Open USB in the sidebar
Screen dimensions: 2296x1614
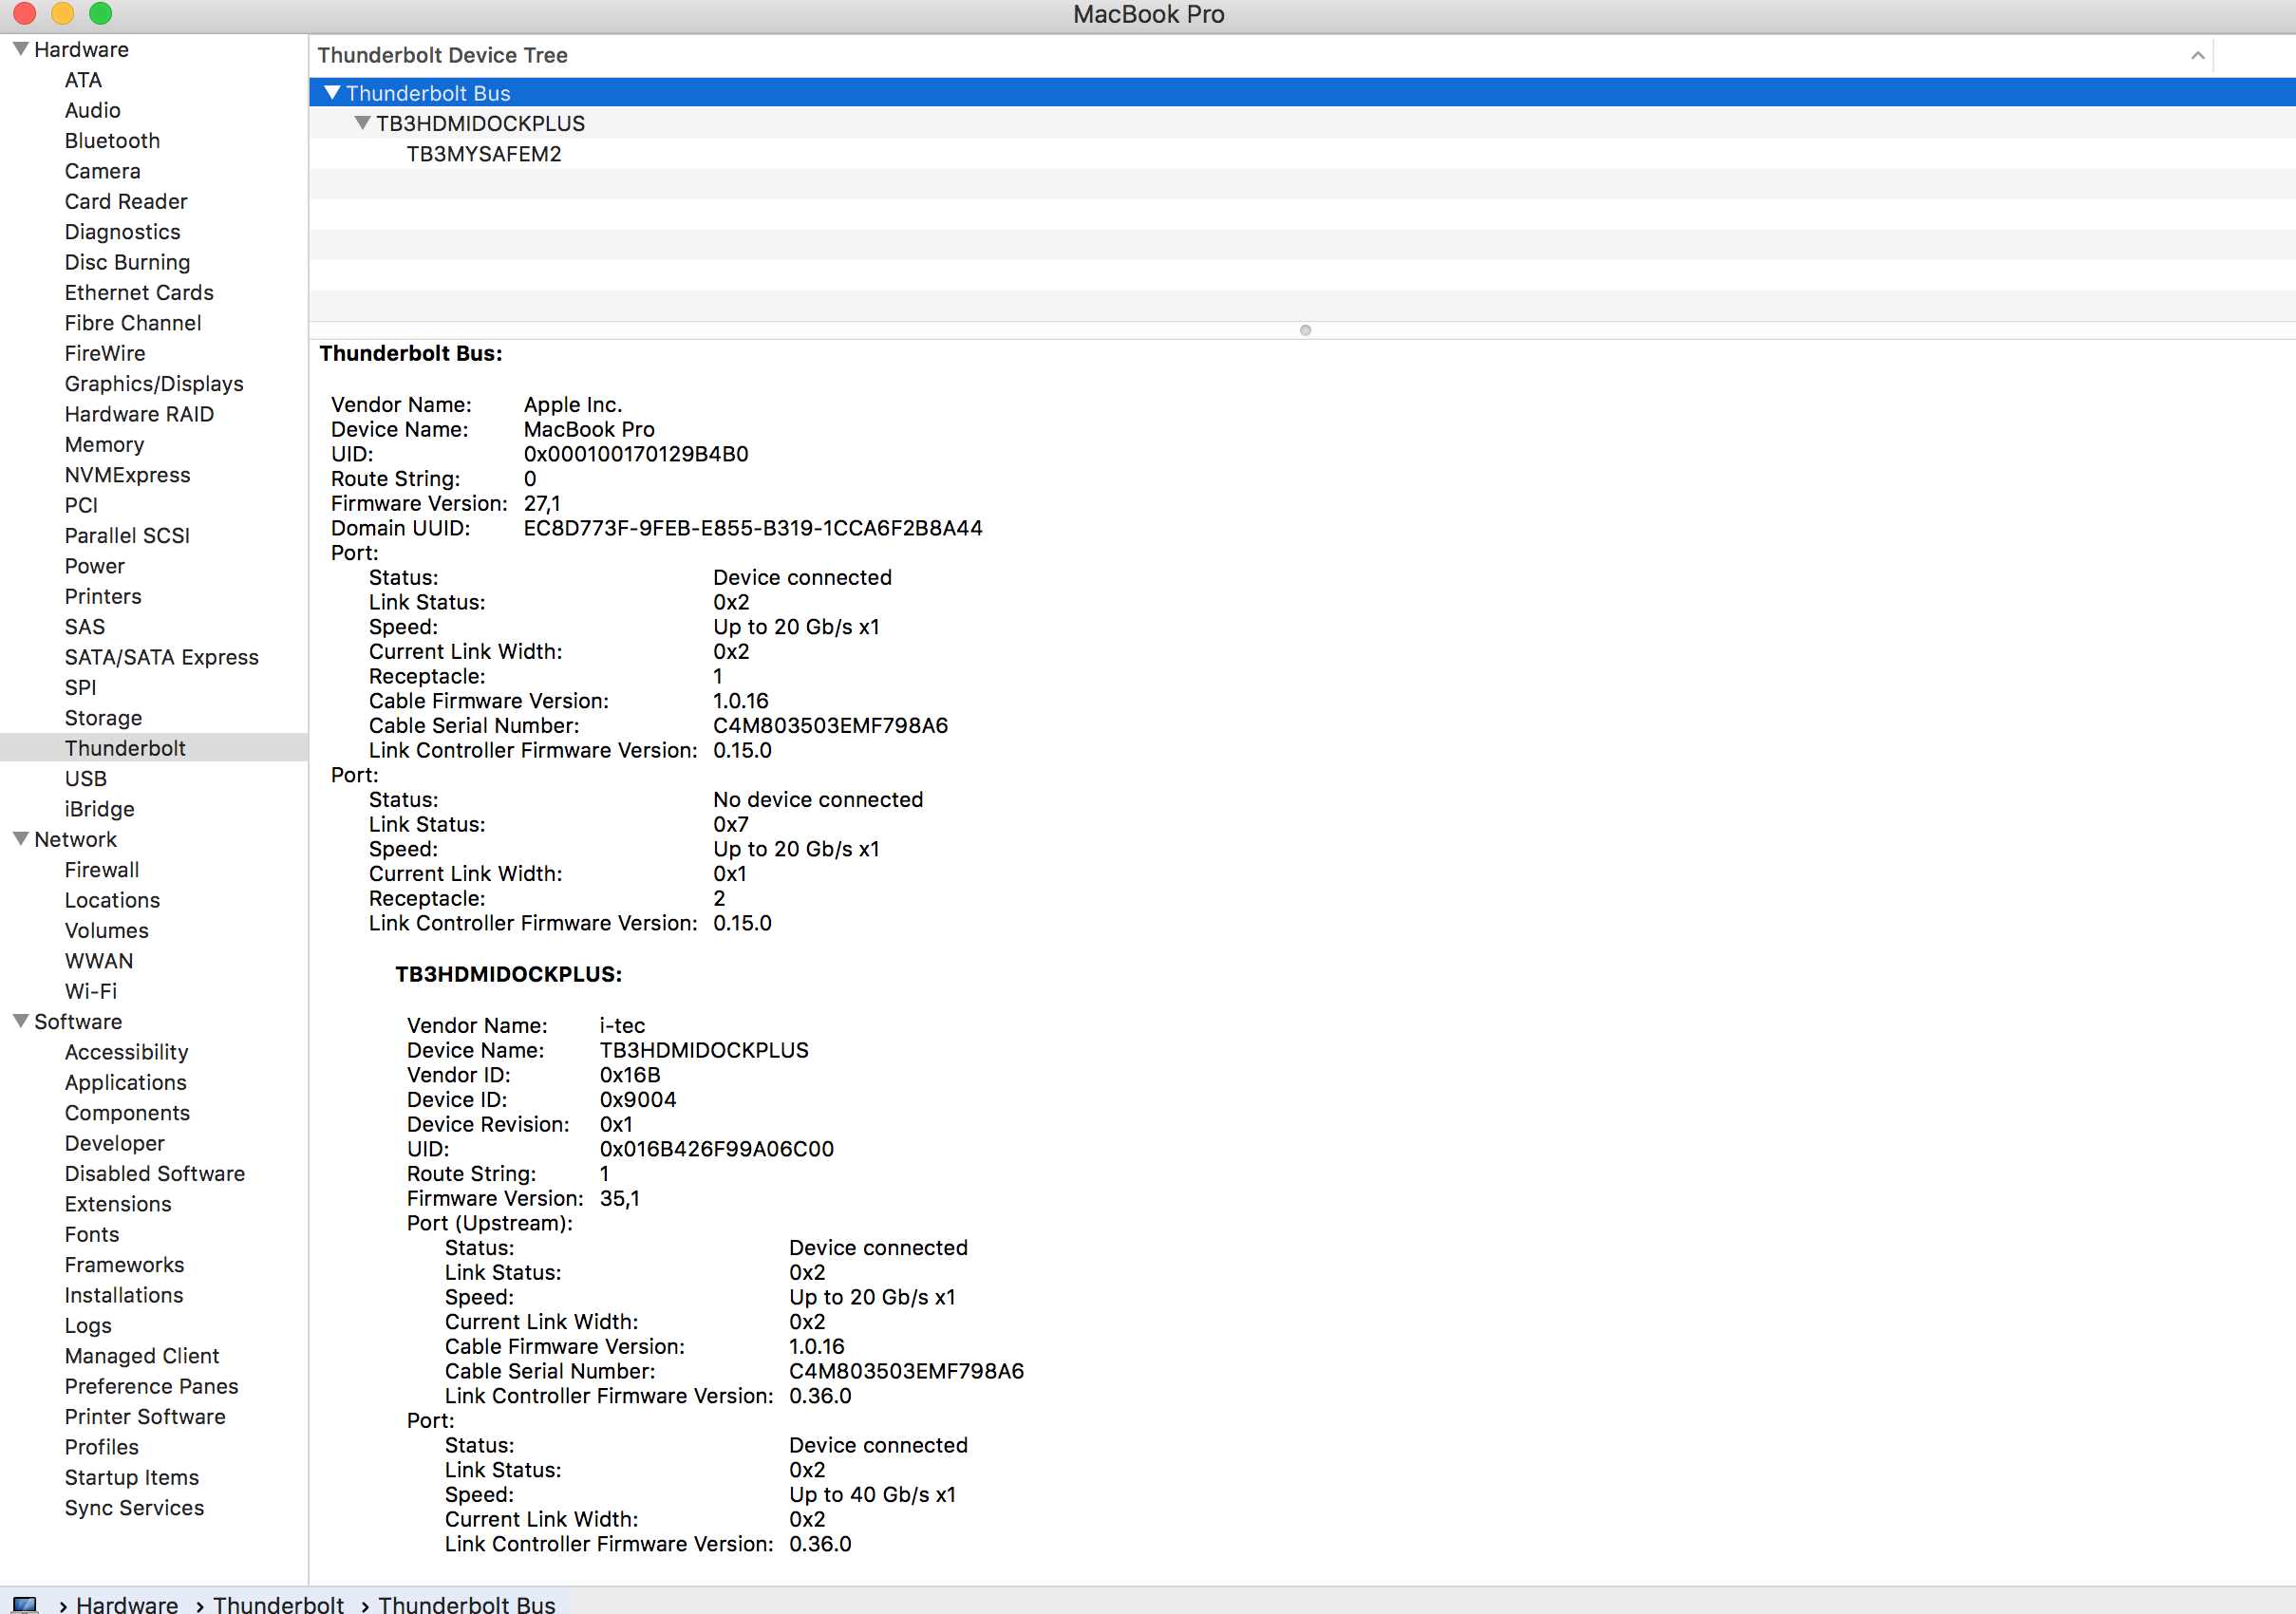point(86,778)
